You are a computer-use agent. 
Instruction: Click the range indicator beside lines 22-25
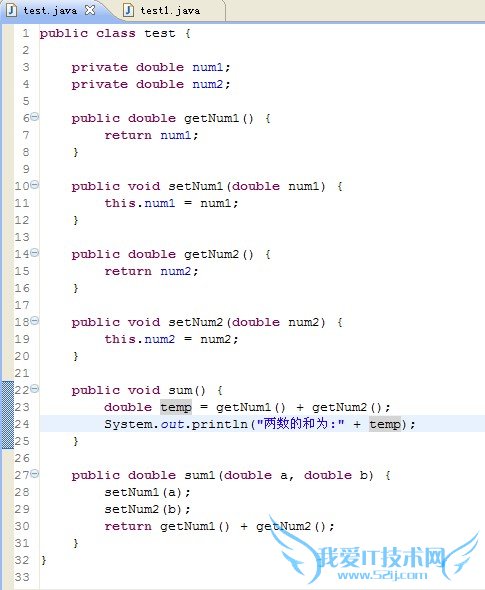click(8, 415)
